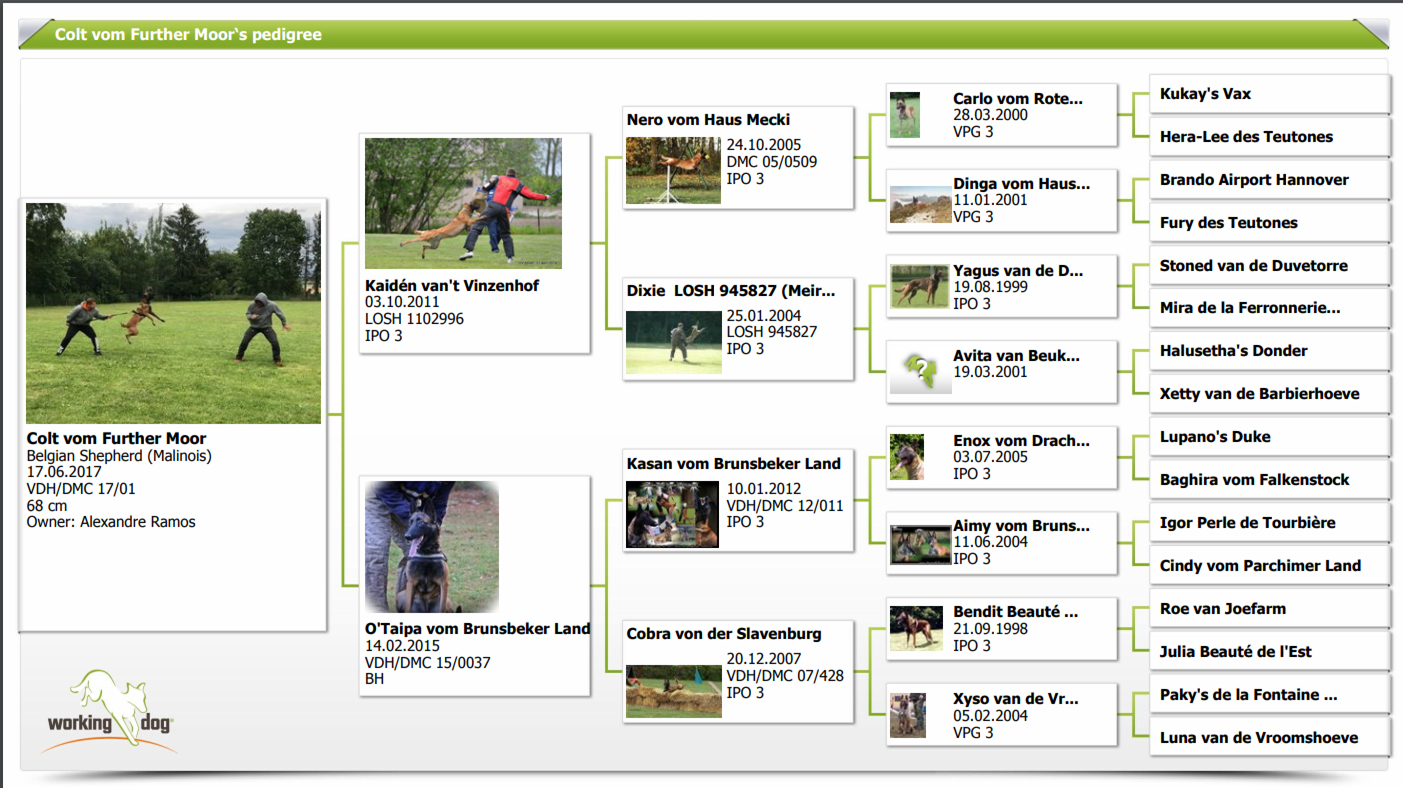Screen dimensions: 1403x788
Task: Click the working dog logo
Action: pos(110,711)
